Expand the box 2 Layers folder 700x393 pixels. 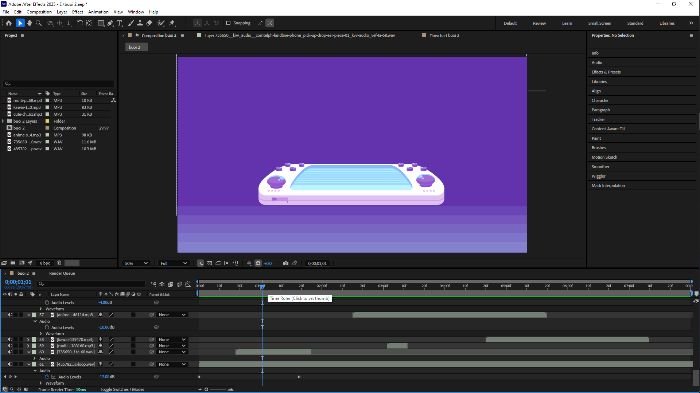[x=3, y=121]
